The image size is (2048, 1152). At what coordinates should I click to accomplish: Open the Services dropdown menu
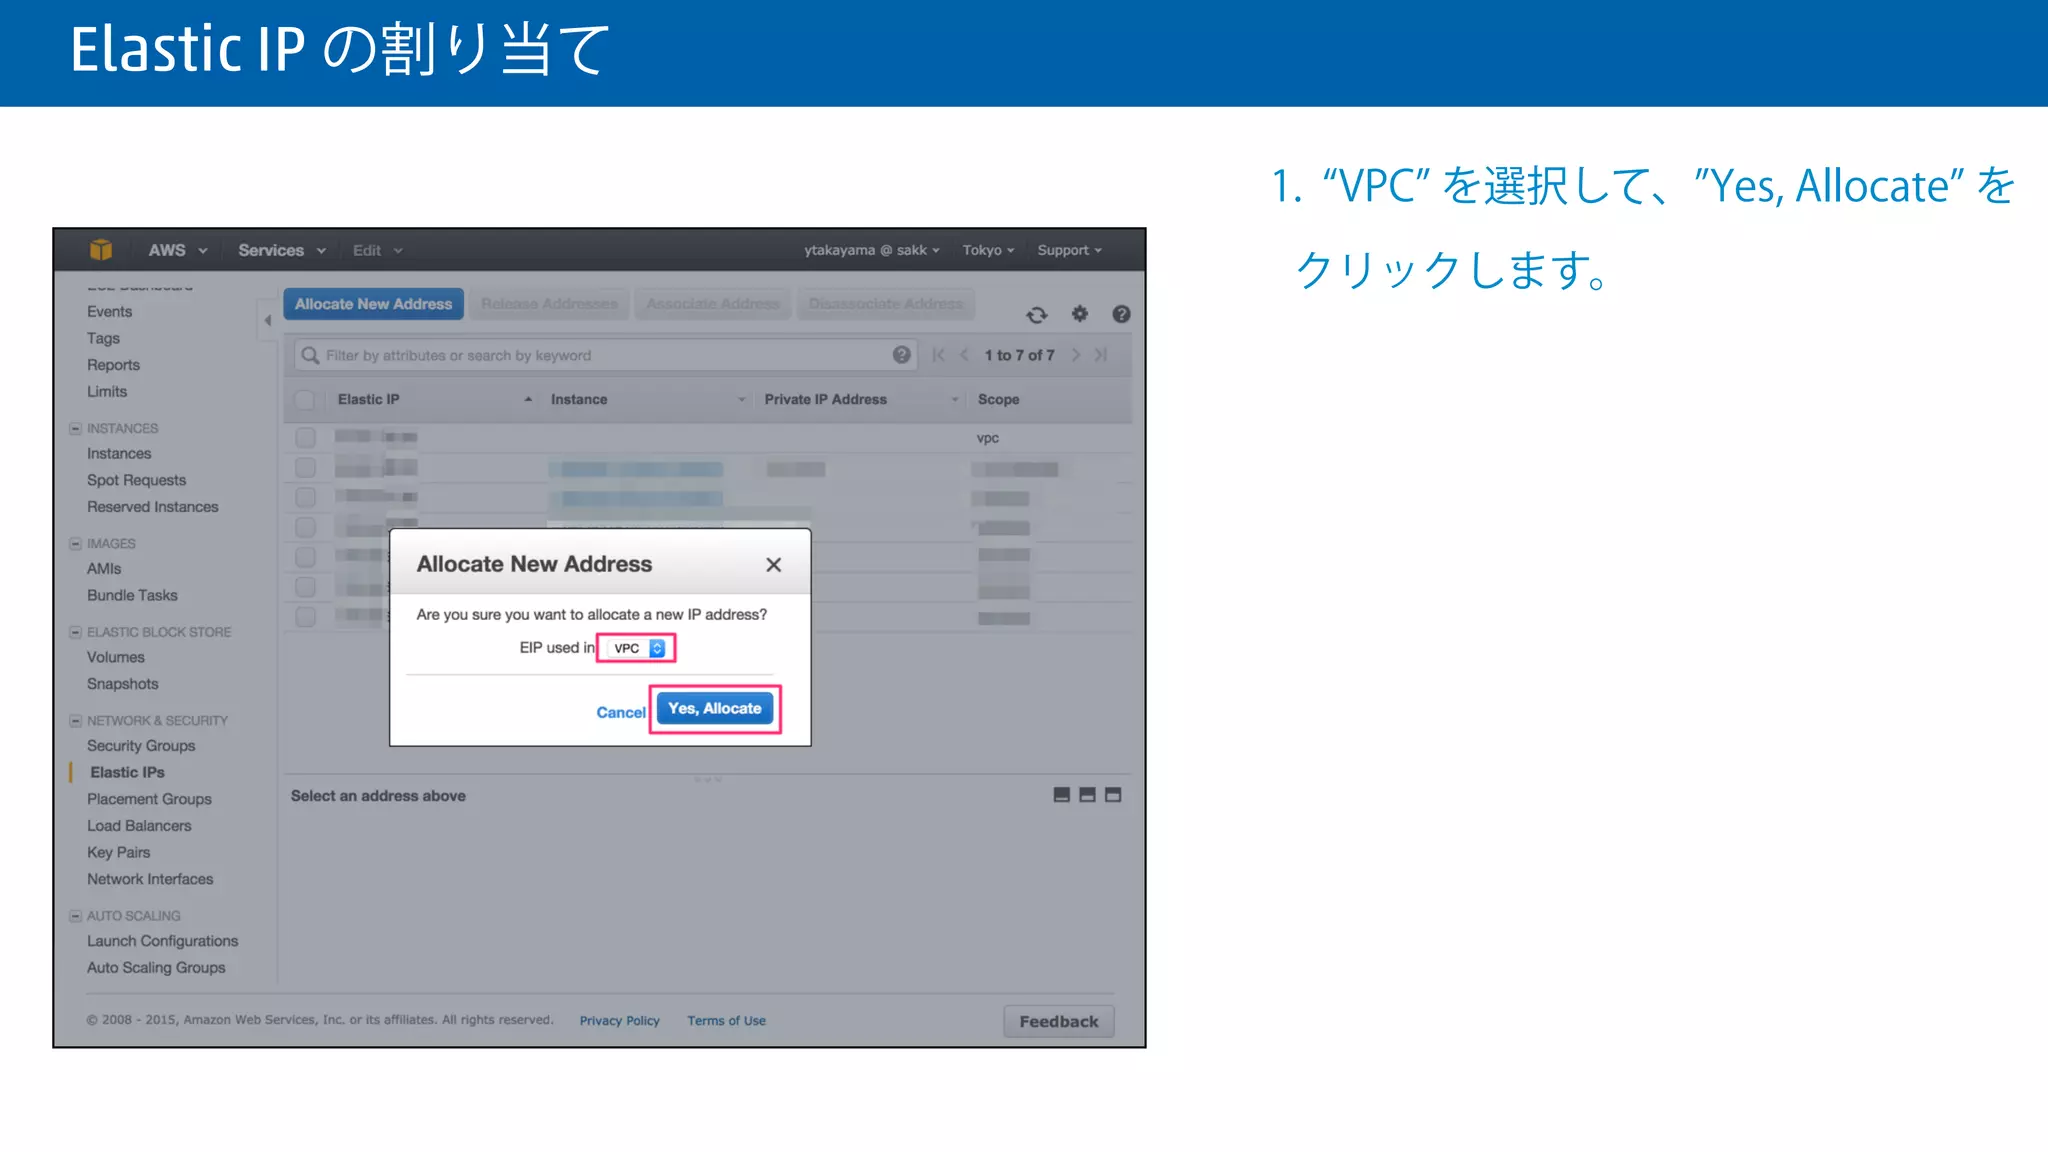[x=282, y=250]
